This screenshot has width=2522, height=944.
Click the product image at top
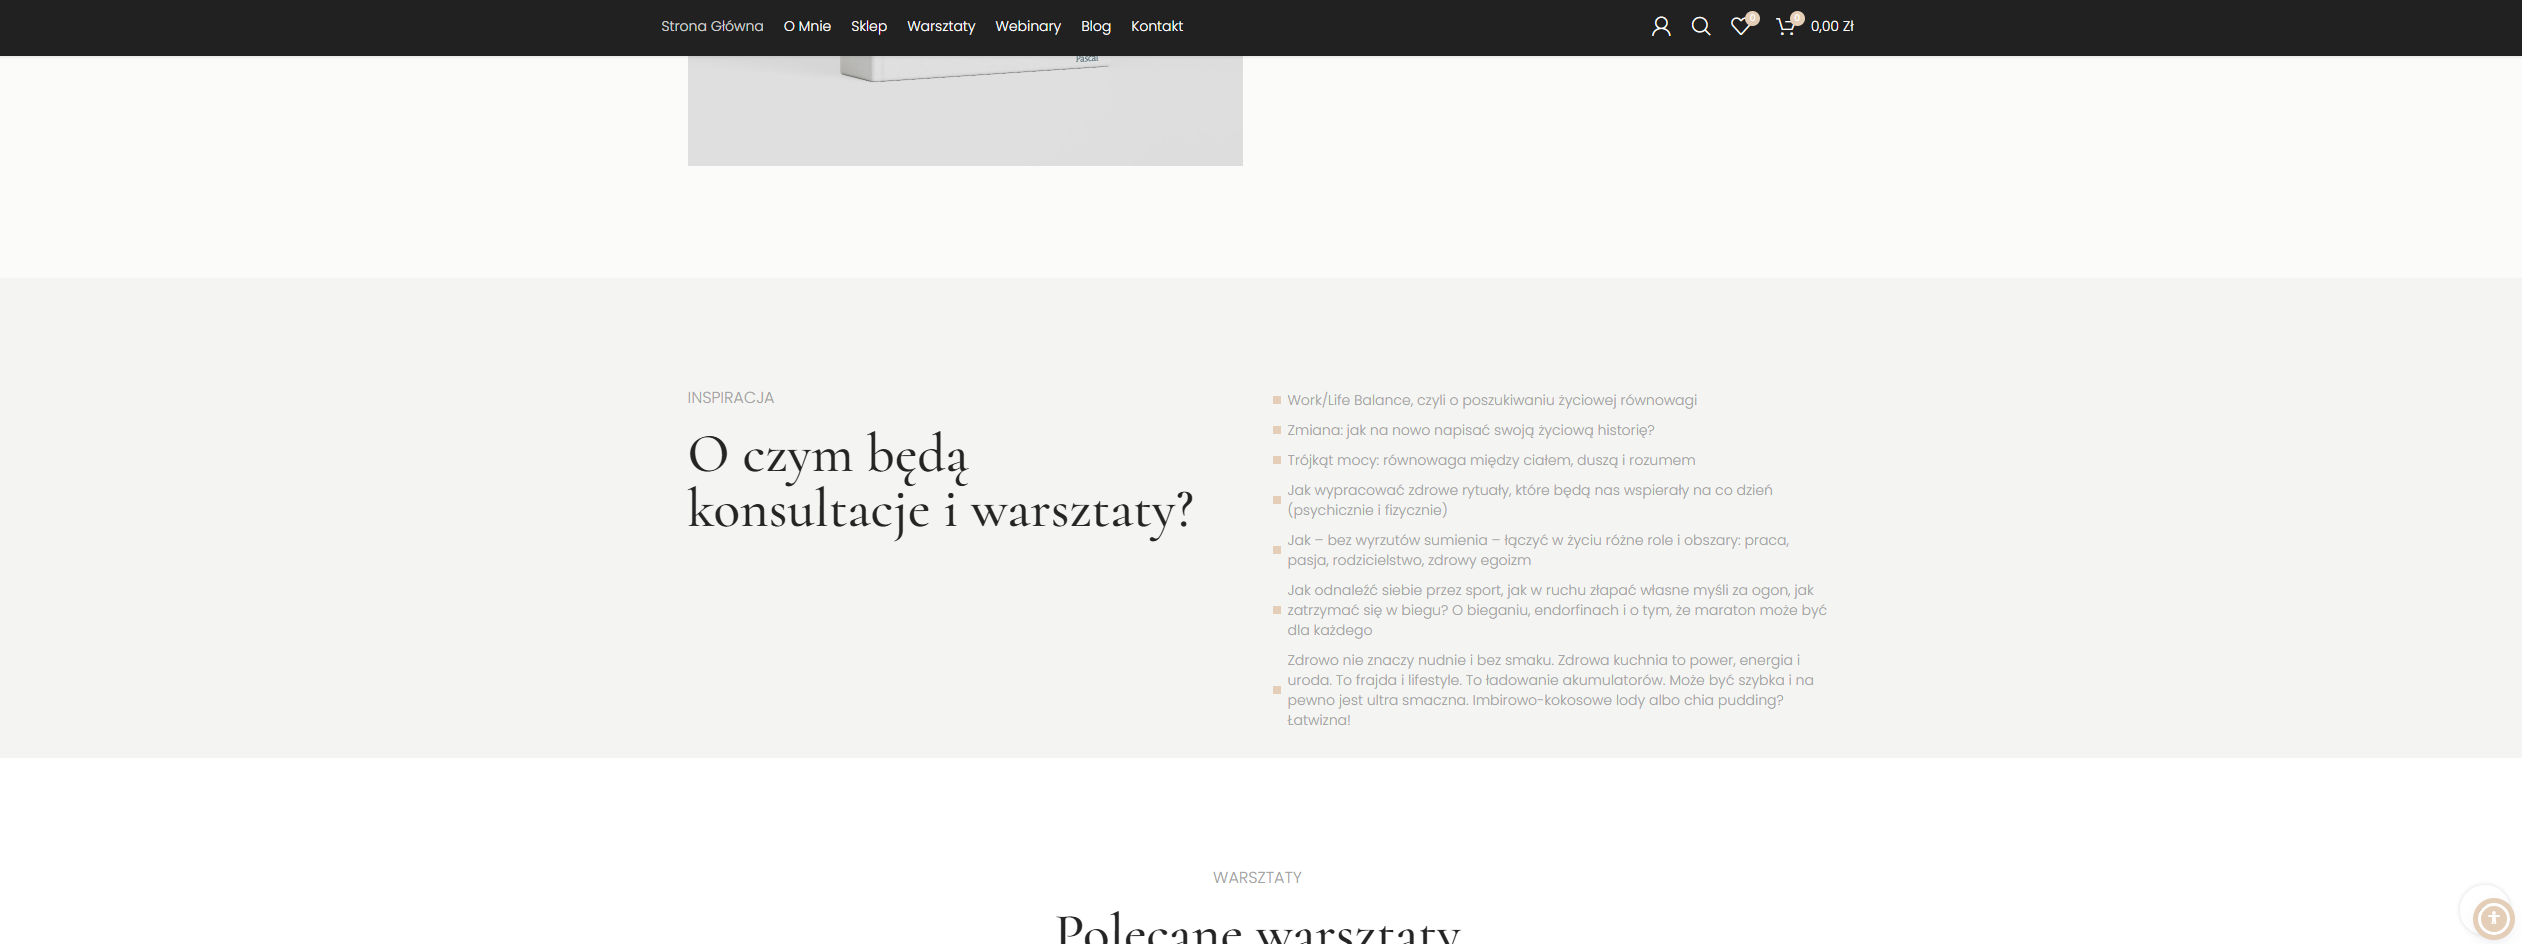(964, 110)
